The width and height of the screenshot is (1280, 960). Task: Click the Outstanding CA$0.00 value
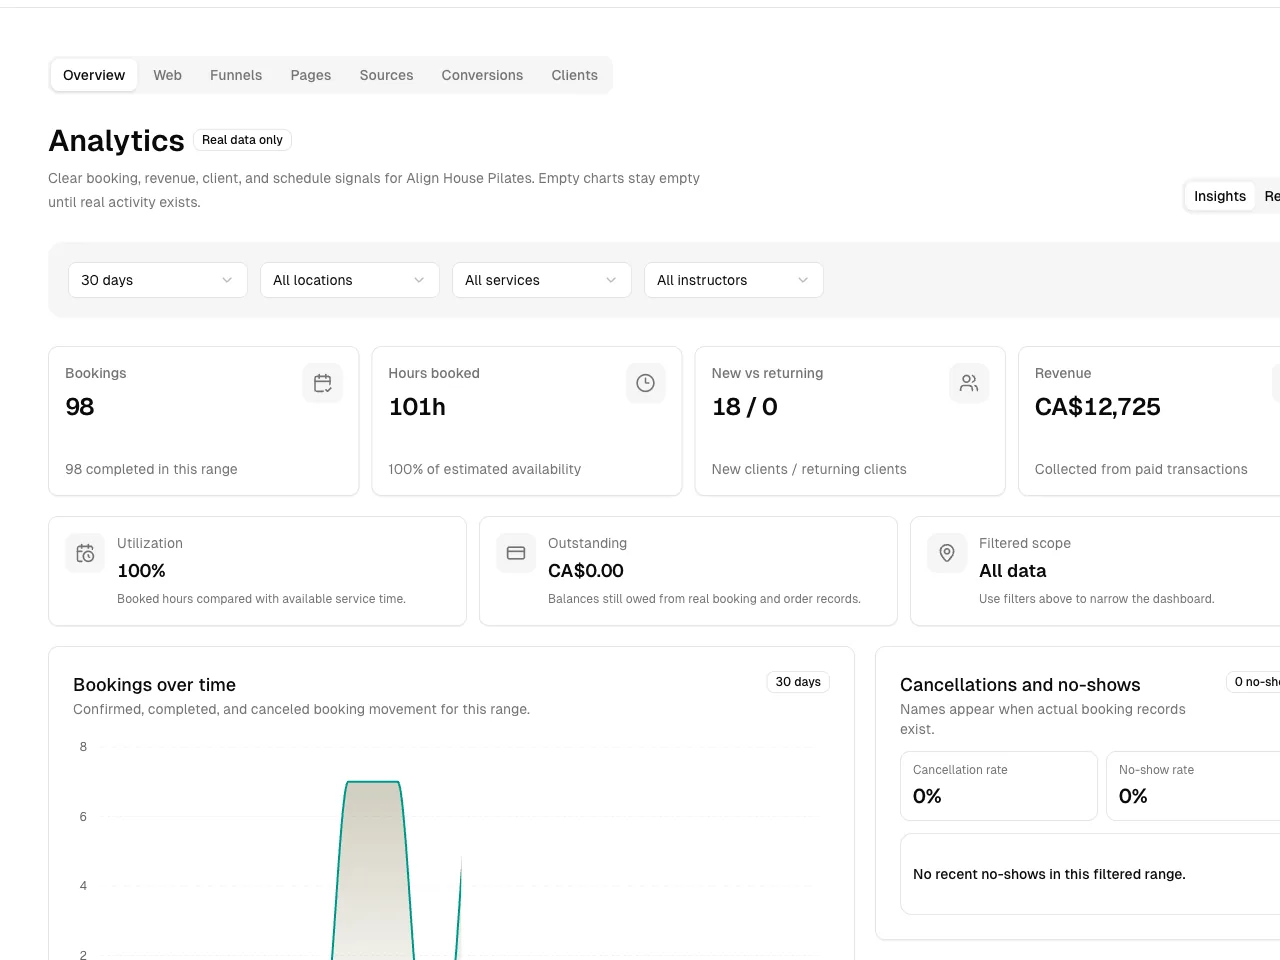click(586, 571)
